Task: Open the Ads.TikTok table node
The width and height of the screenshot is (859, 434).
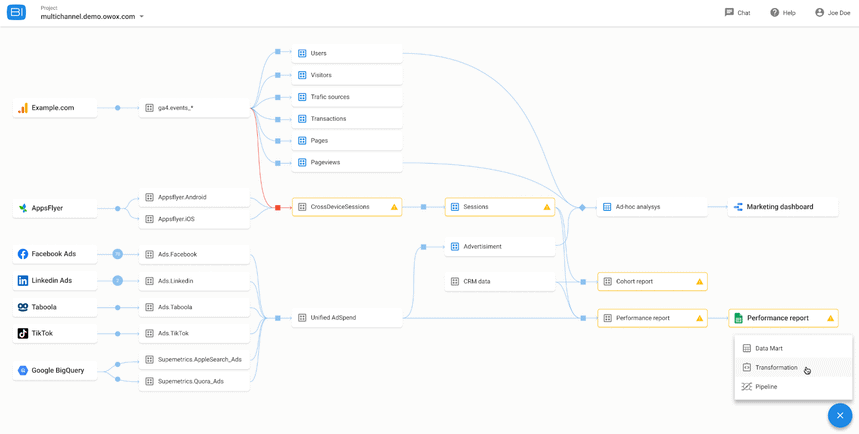Action: [194, 333]
